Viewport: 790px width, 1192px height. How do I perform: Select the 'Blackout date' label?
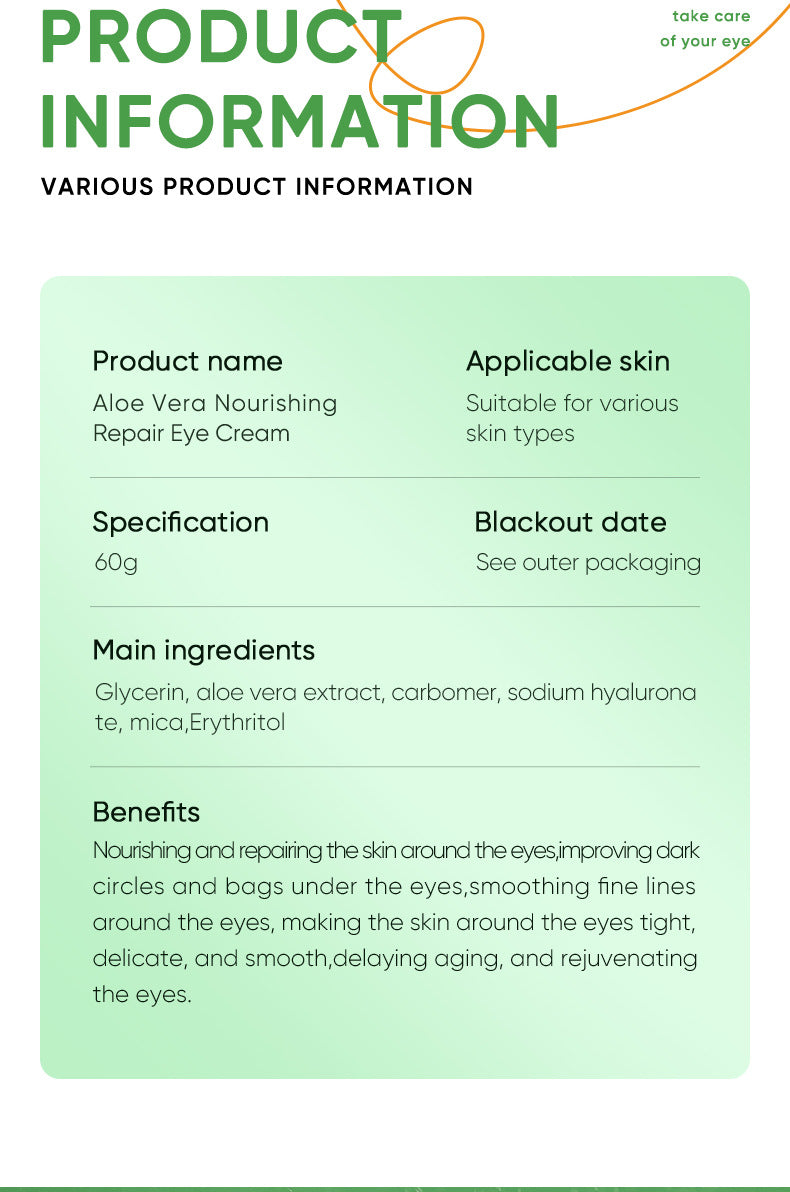pos(570,522)
